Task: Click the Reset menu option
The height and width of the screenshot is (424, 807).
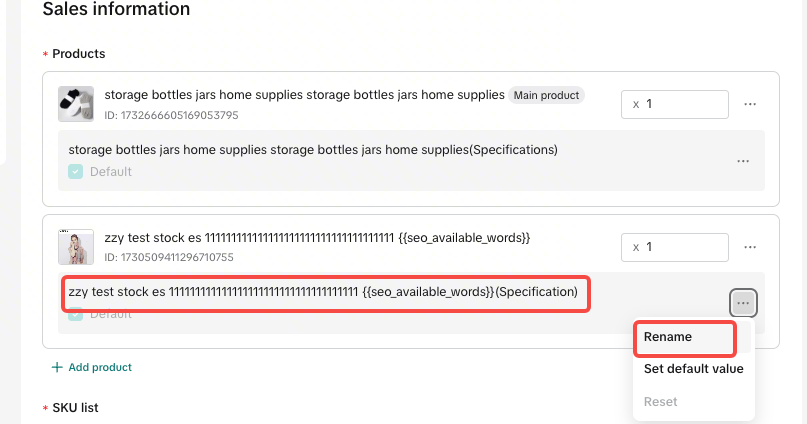Action: pos(660,402)
